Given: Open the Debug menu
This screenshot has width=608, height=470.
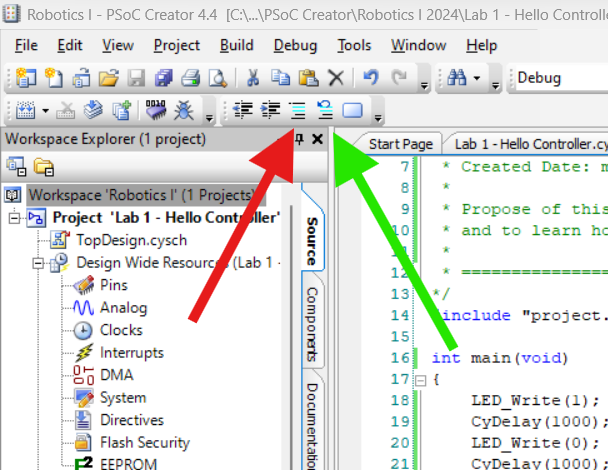Looking at the screenshot, I should (x=295, y=45).
